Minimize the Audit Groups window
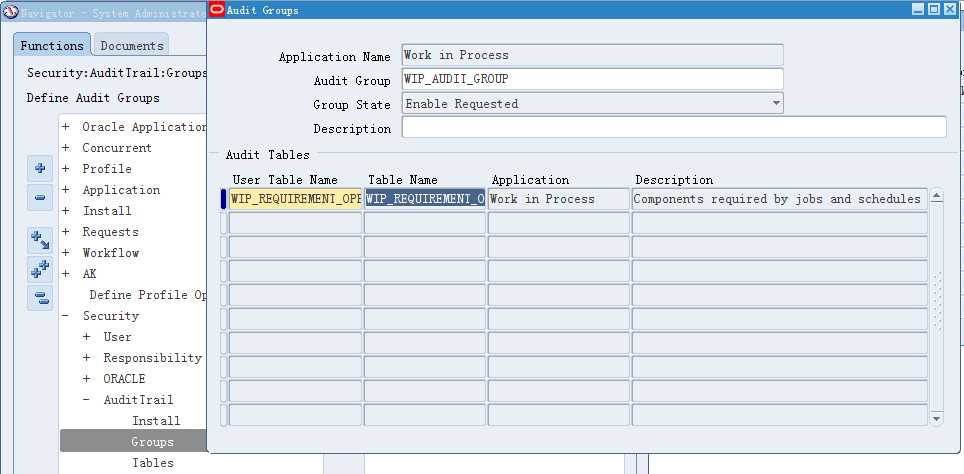Image resolution: width=964 pixels, height=474 pixels. point(919,9)
